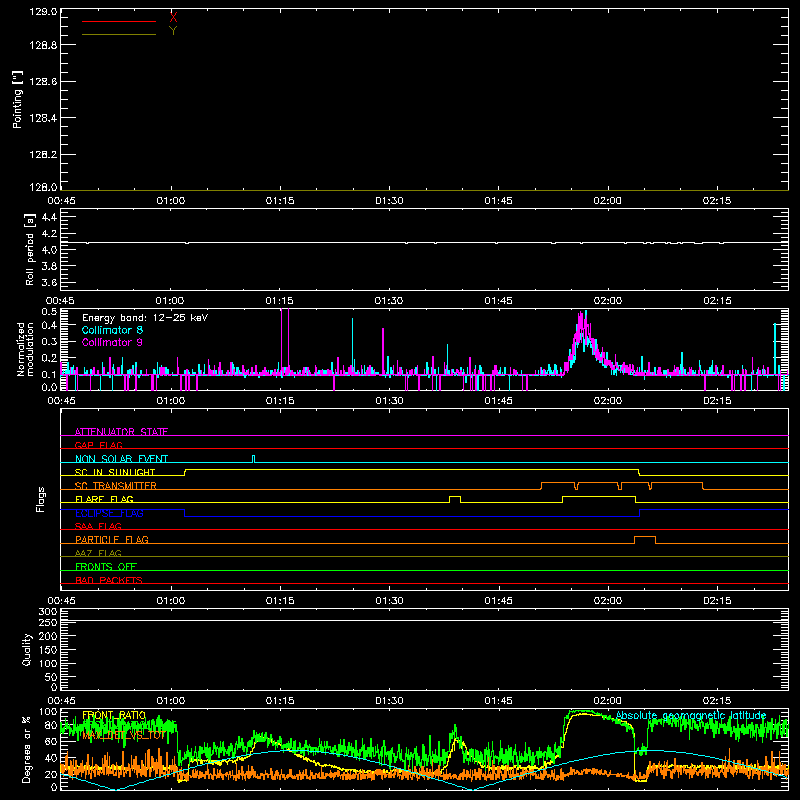The height and width of the screenshot is (800, 800).
Task: Click the FRONTS_OFF flag label
Action: (106, 567)
